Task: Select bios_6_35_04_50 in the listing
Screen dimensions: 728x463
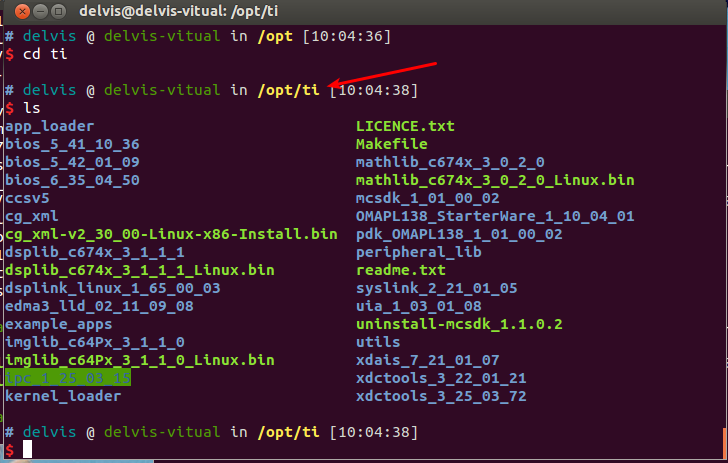Action: (72, 180)
